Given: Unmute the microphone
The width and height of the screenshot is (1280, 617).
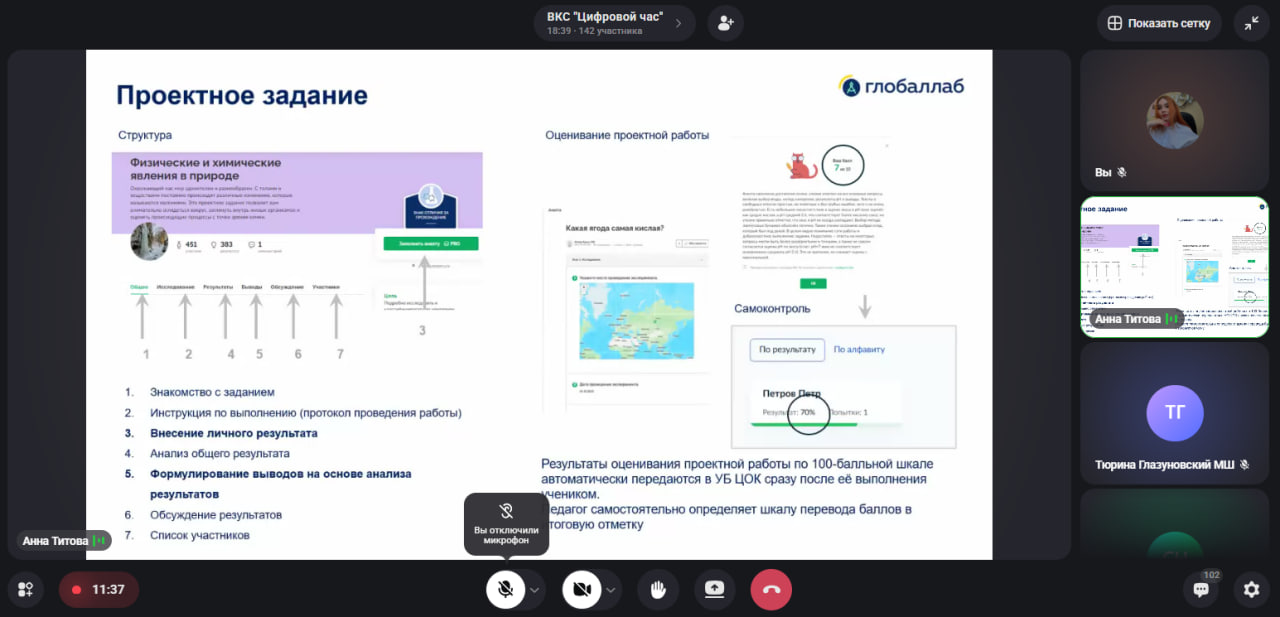Looking at the screenshot, I should coord(506,590).
